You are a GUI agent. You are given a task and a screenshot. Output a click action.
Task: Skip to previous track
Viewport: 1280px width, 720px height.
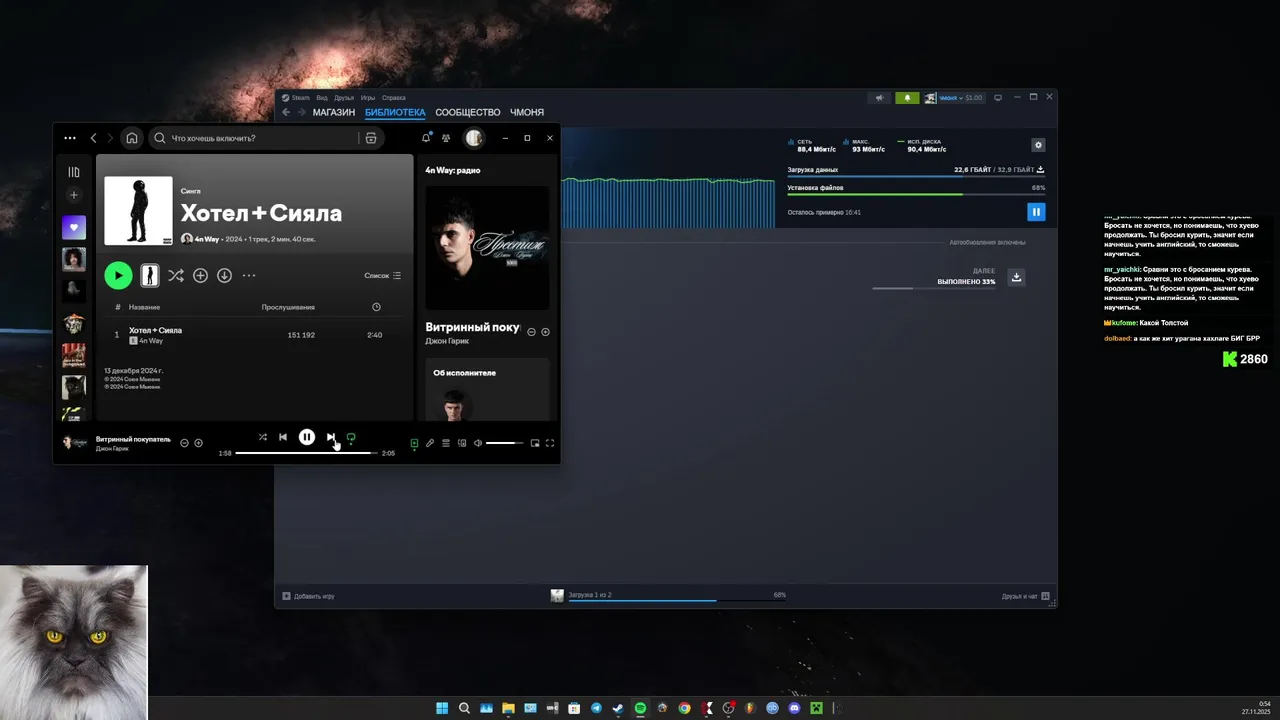pyautogui.click(x=283, y=437)
